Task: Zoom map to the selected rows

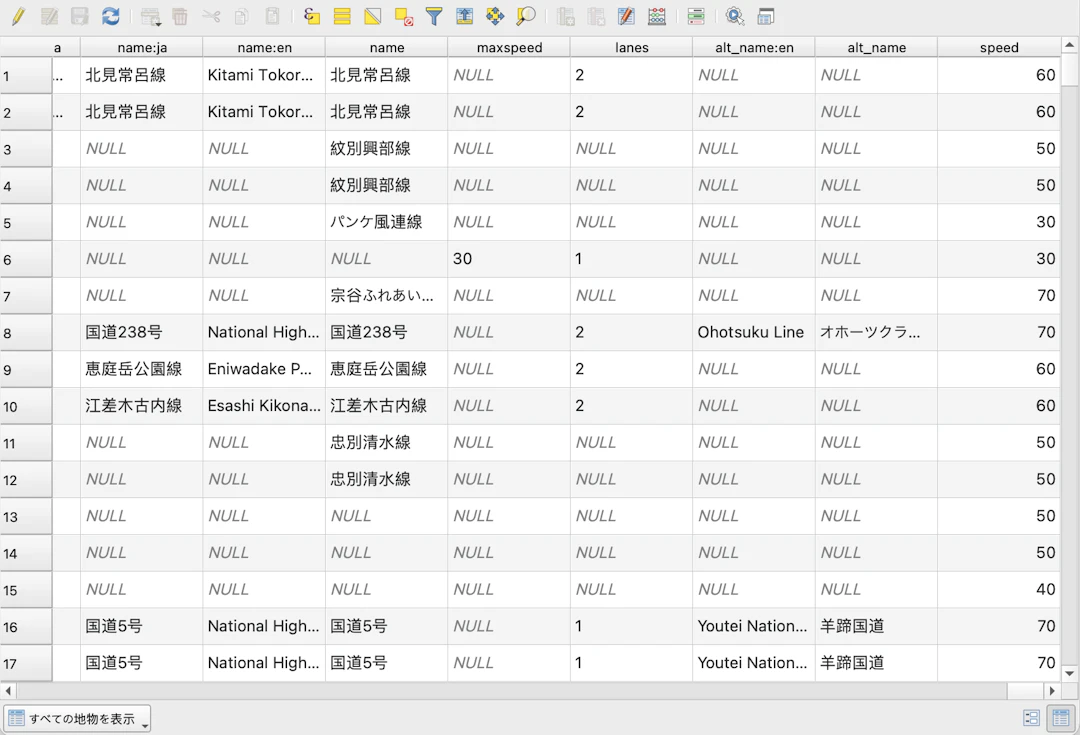Action: (526, 16)
